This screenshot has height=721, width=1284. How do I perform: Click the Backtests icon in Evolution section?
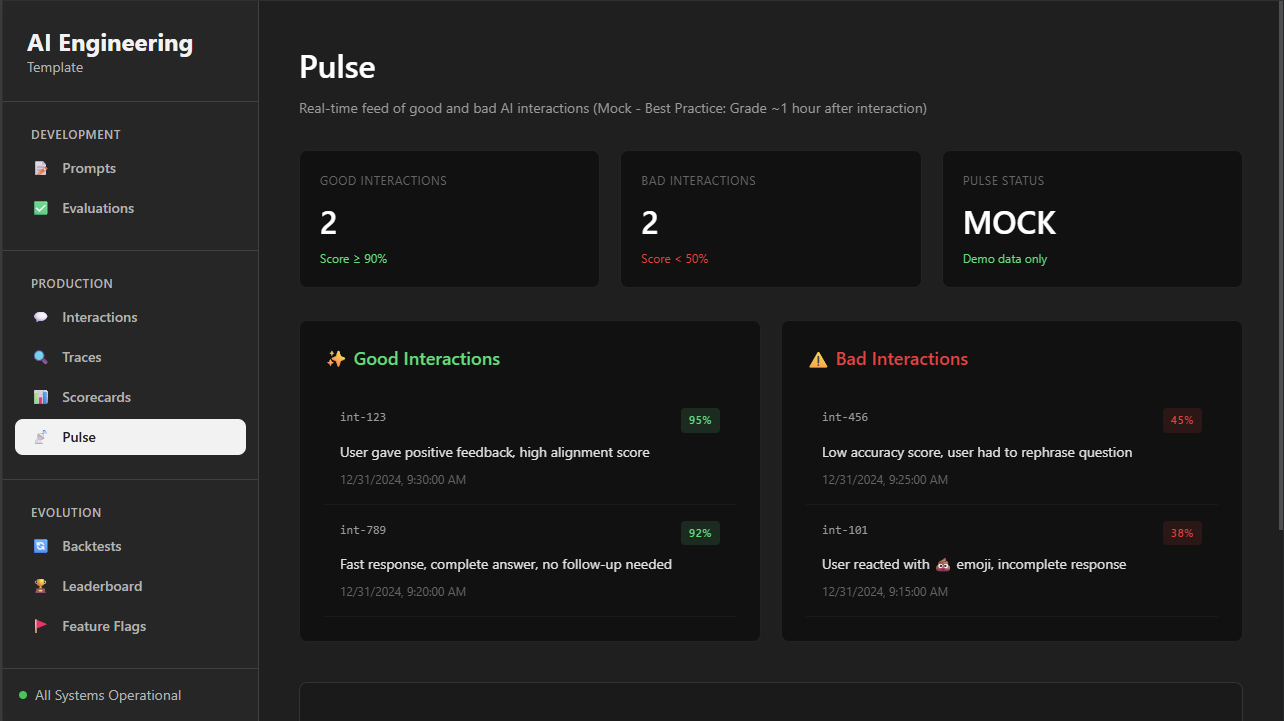coord(41,546)
